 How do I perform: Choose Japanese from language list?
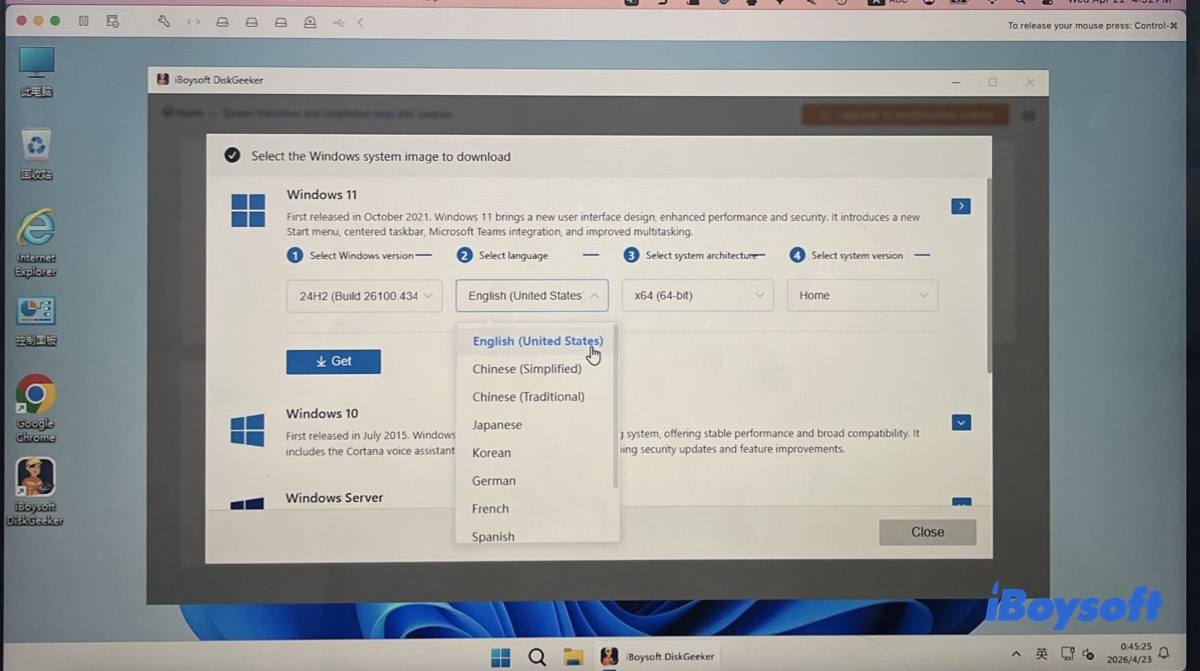click(497, 425)
